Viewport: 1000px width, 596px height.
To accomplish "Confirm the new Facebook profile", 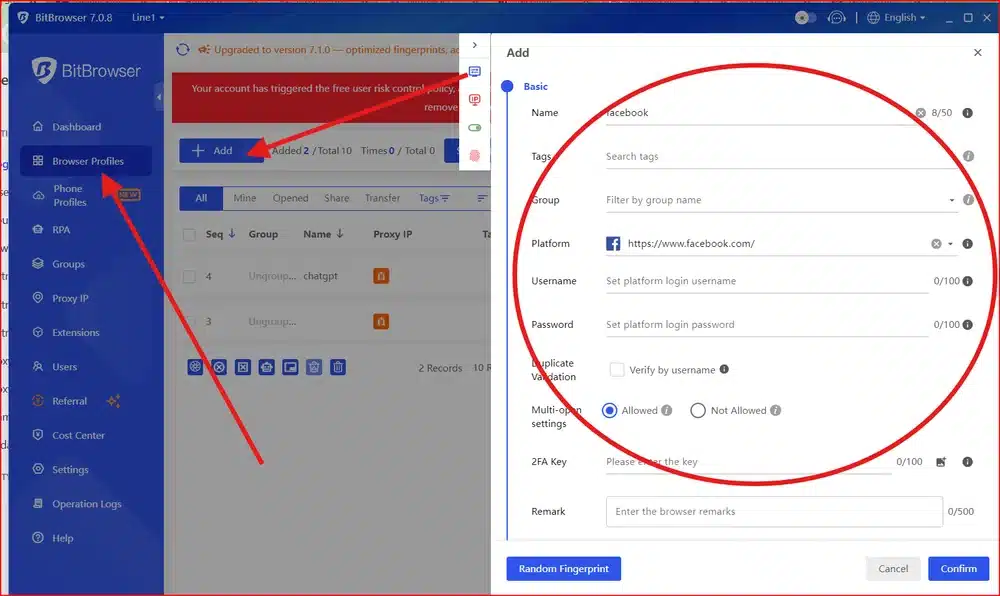I will [957, 568].
